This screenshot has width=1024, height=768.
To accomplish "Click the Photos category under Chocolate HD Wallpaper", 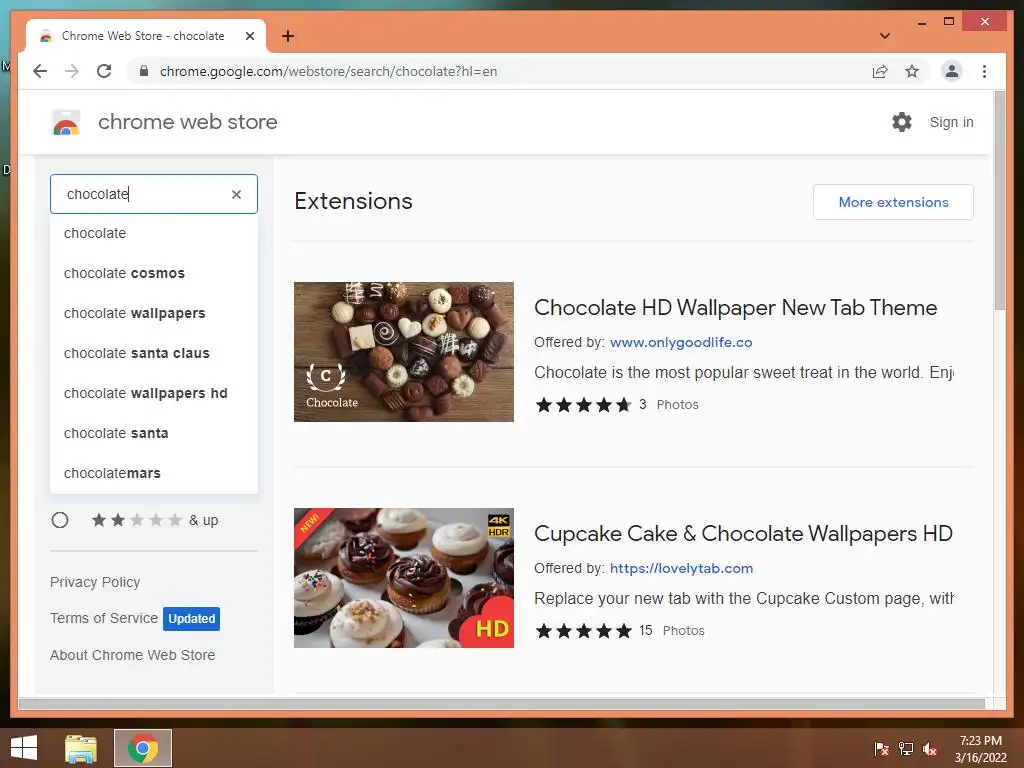I will pyautogui.click(x=677, y=405).
